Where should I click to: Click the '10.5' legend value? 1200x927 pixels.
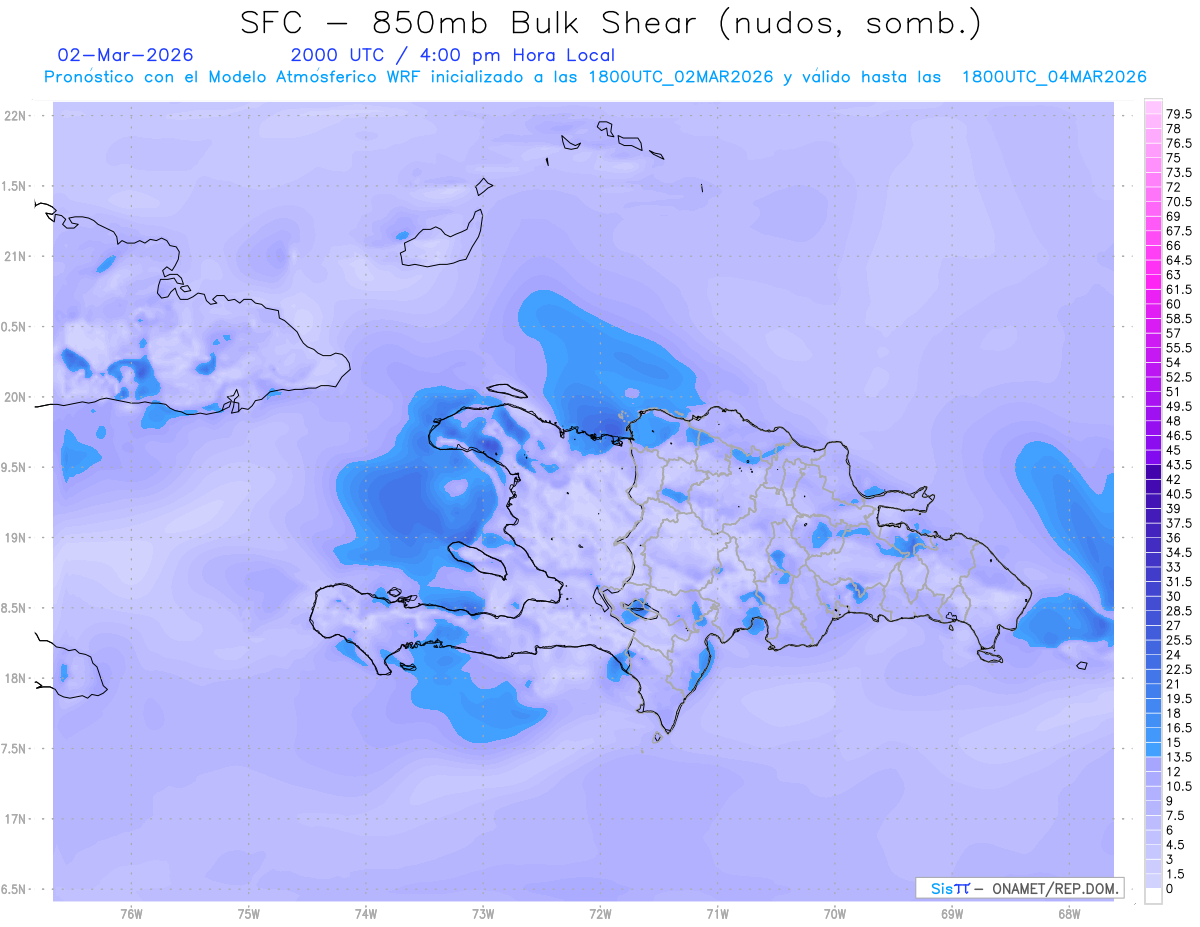1178,786
